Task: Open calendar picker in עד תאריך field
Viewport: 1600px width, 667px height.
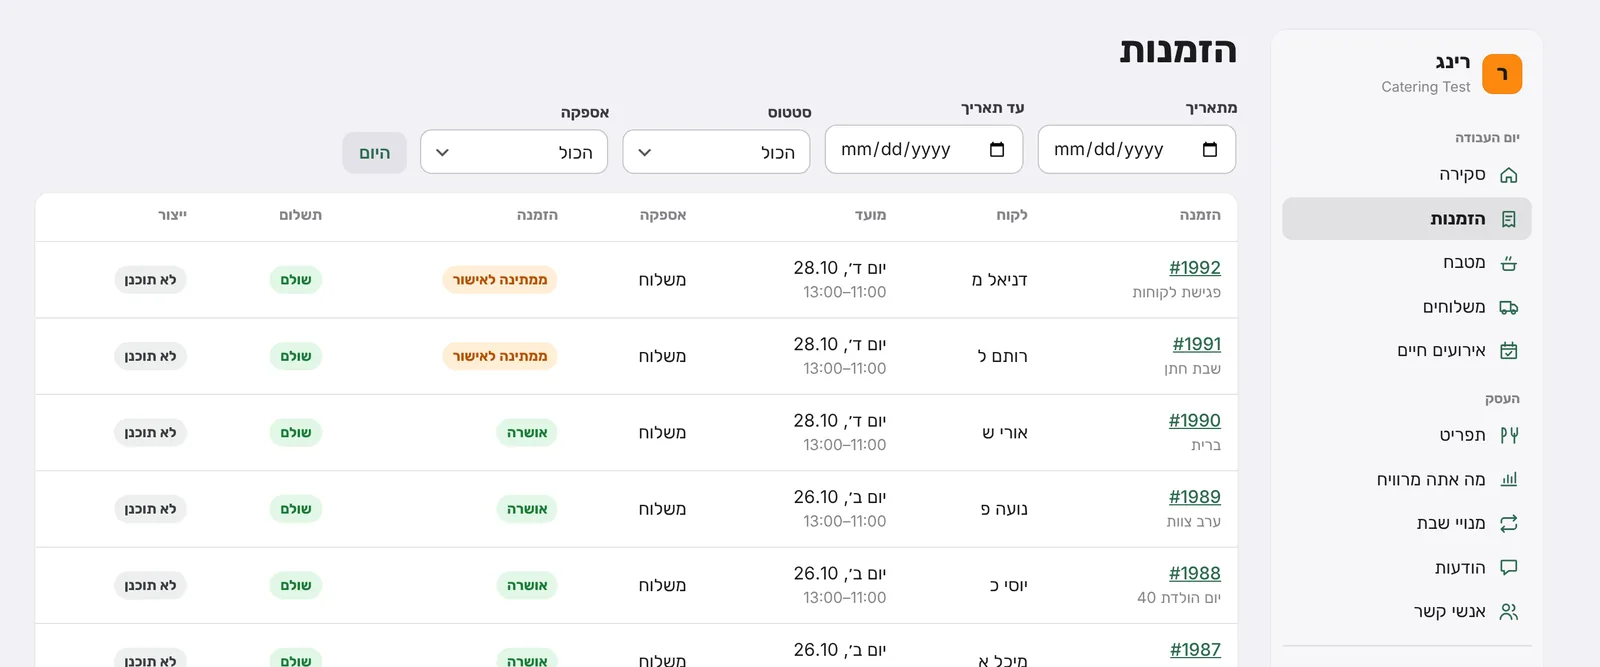Action: (997, 149)
